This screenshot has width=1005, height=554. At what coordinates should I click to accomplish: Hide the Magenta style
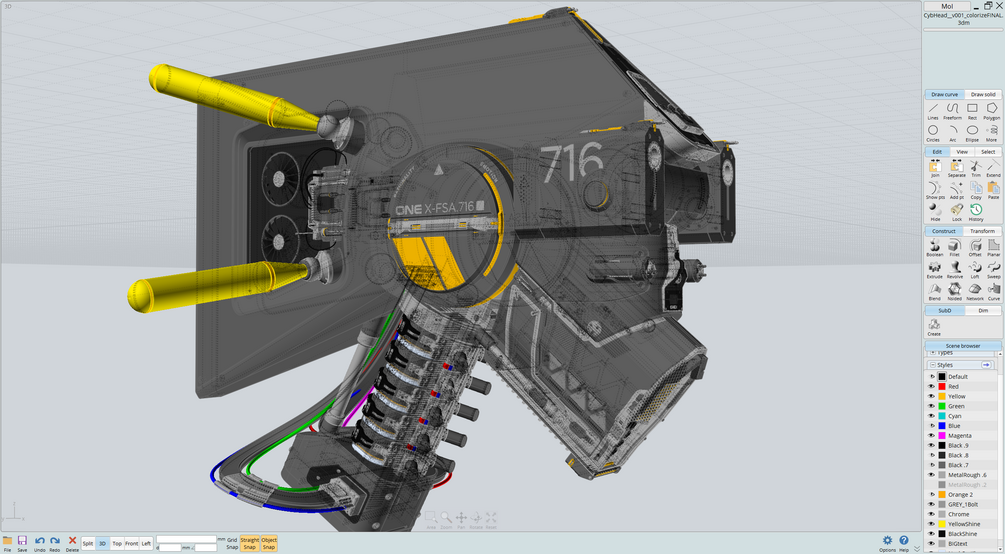pyautogui.click(x=931, y=435)
